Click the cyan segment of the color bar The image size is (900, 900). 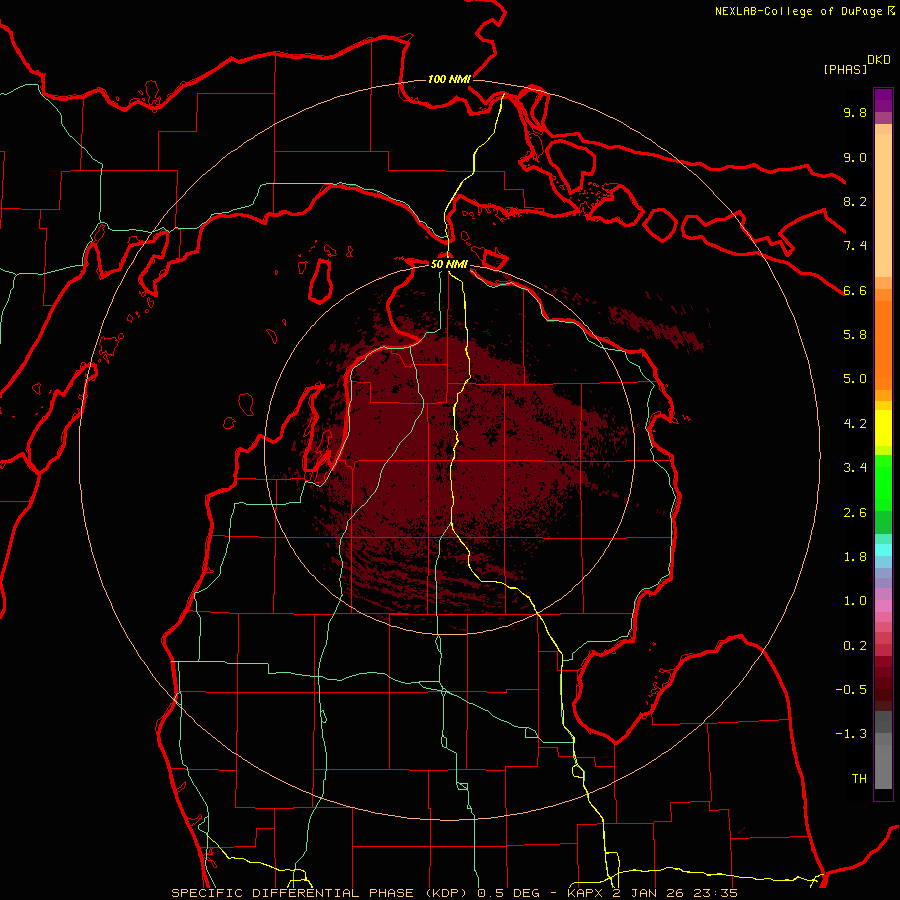tap(883, 549)
